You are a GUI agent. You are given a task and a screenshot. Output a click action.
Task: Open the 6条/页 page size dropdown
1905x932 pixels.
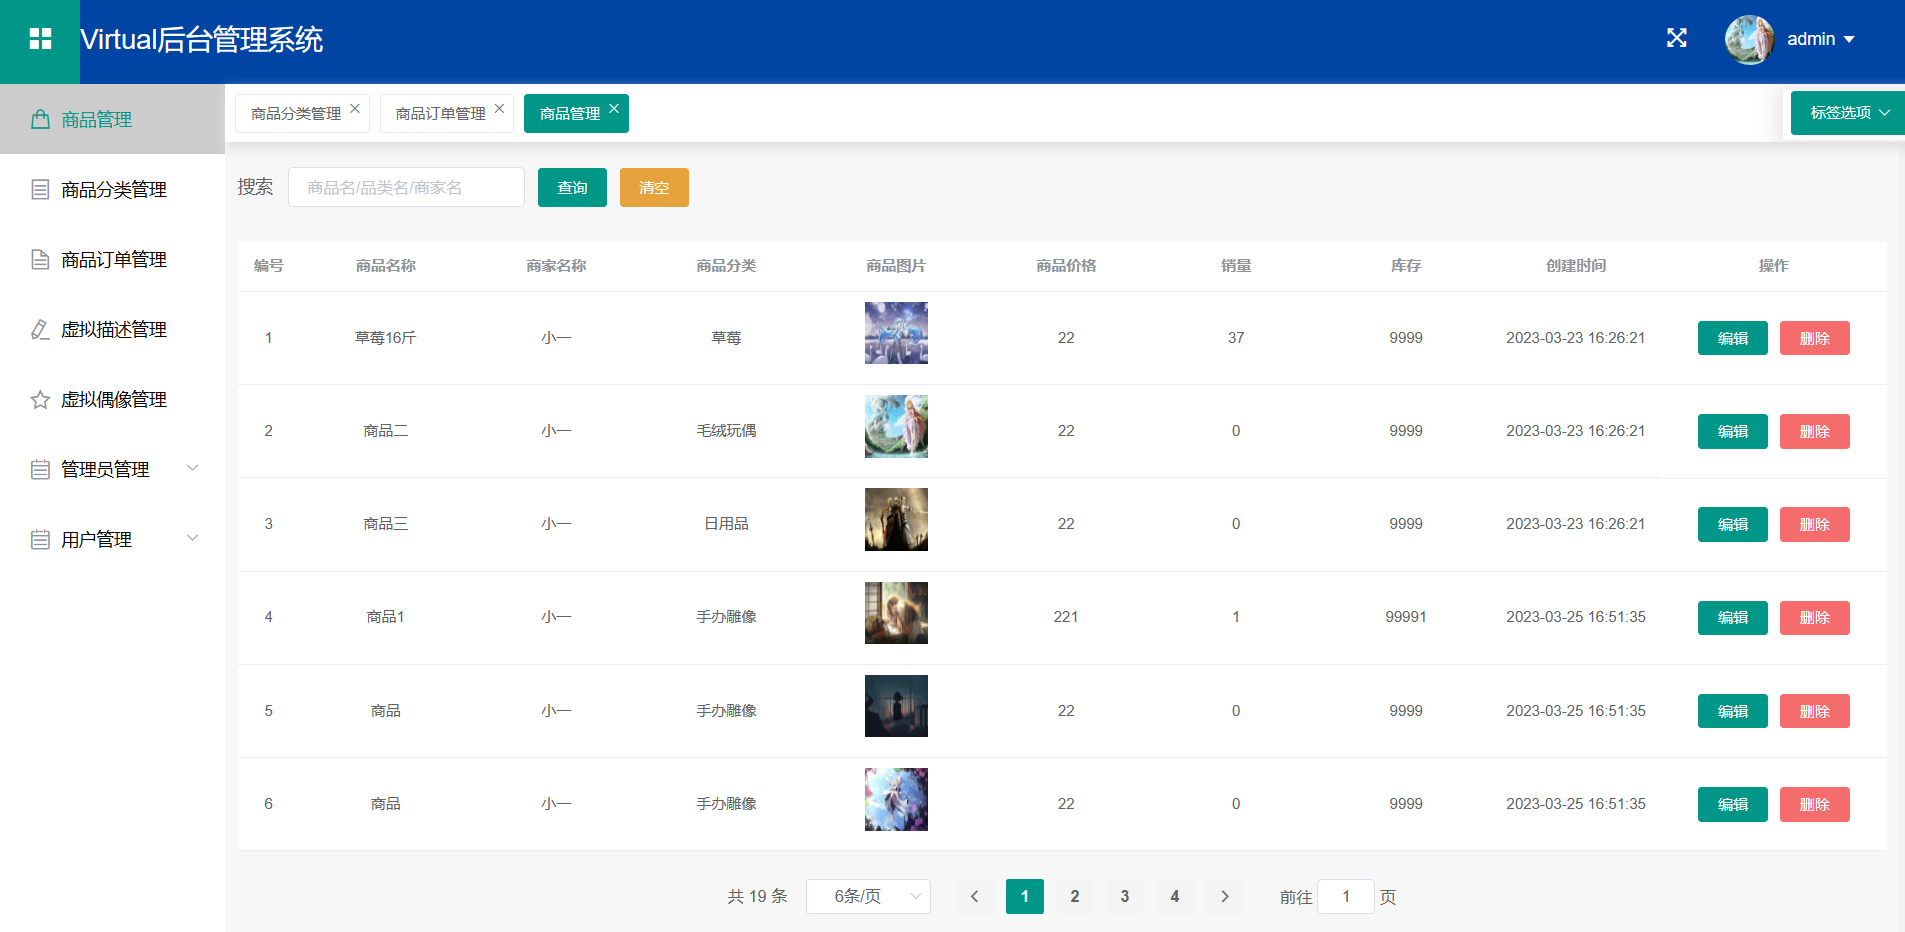point(868,896)
